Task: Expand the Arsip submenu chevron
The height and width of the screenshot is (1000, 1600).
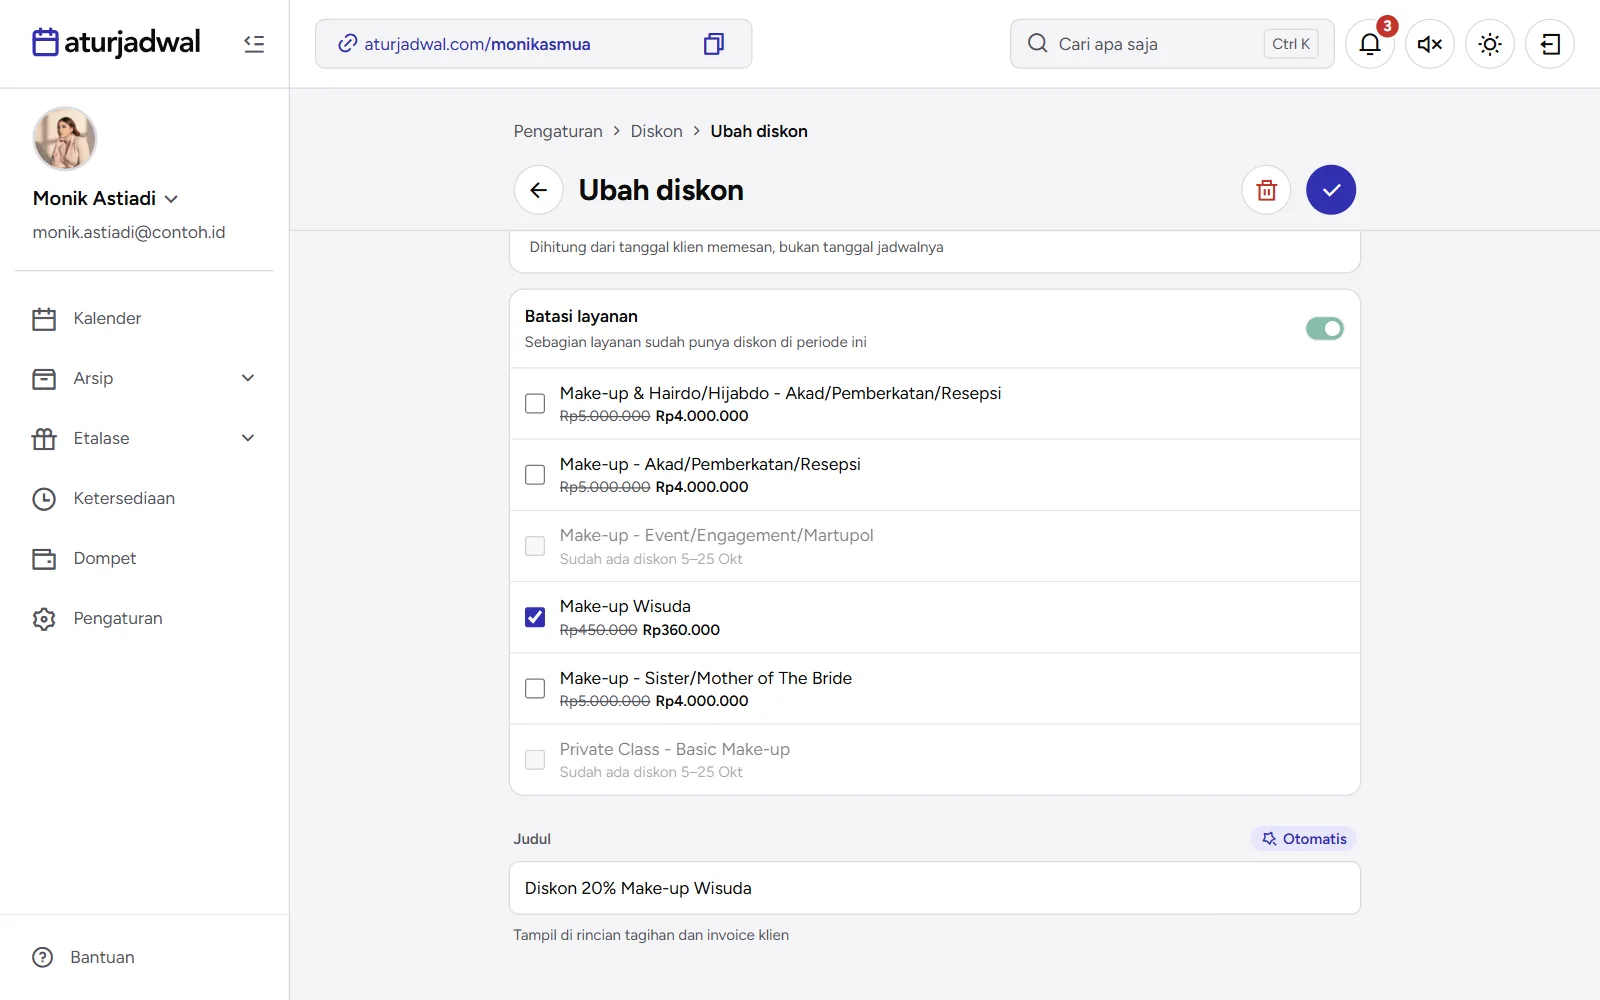Action: 248,378
